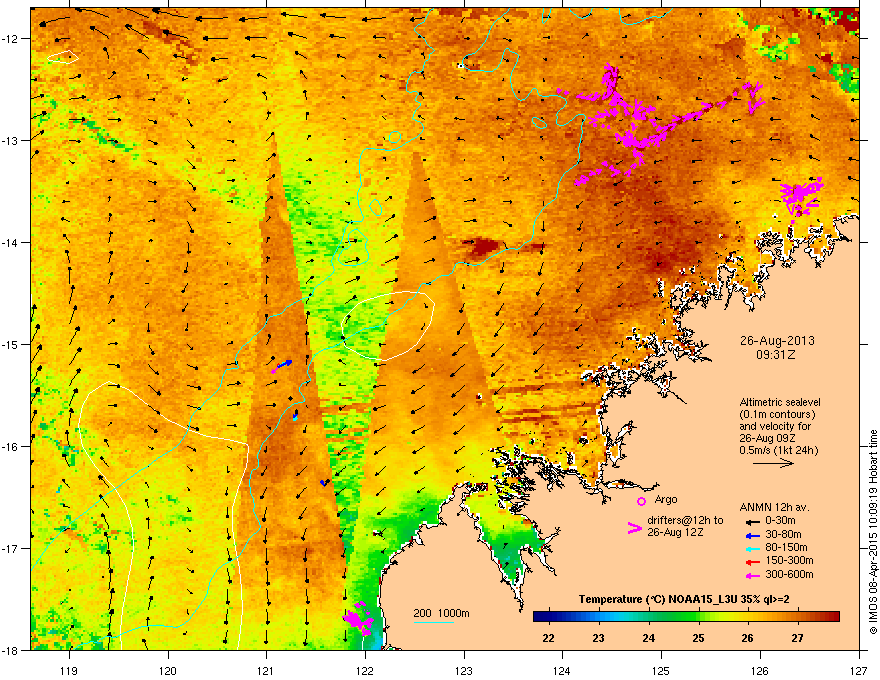
Task: Click the 'ANMN 12h av.' heading
Action: pos(774,507)
